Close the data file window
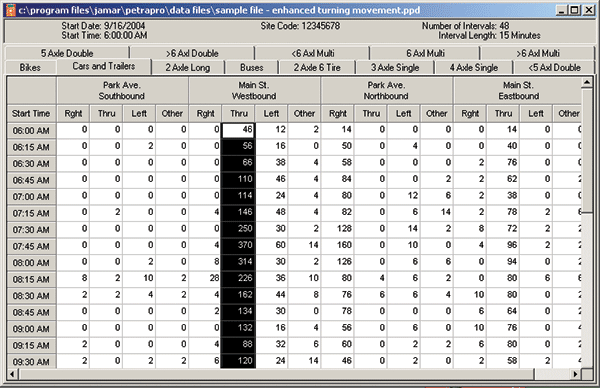This screenshot has width=600, height=388. click(589, 10)
